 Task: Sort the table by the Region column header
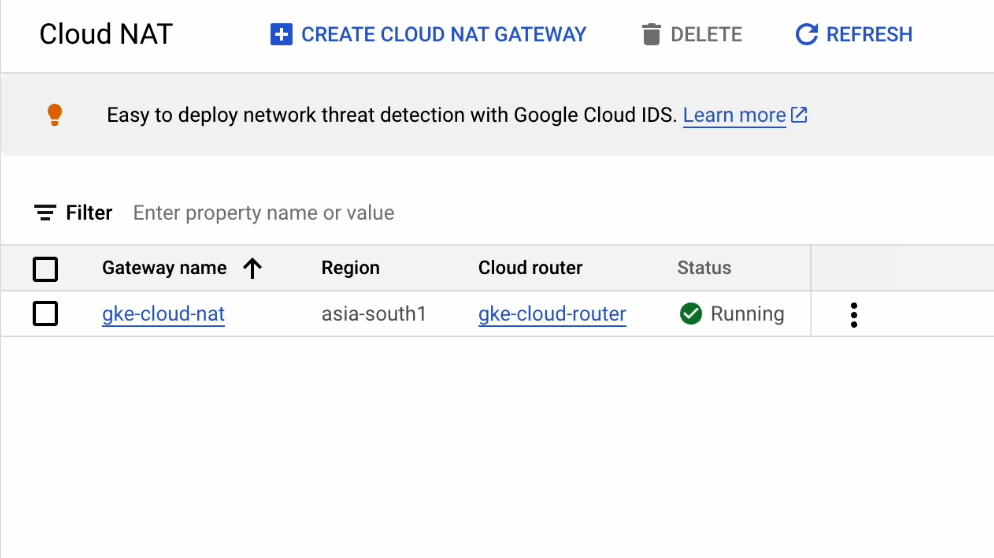(350, 268)
